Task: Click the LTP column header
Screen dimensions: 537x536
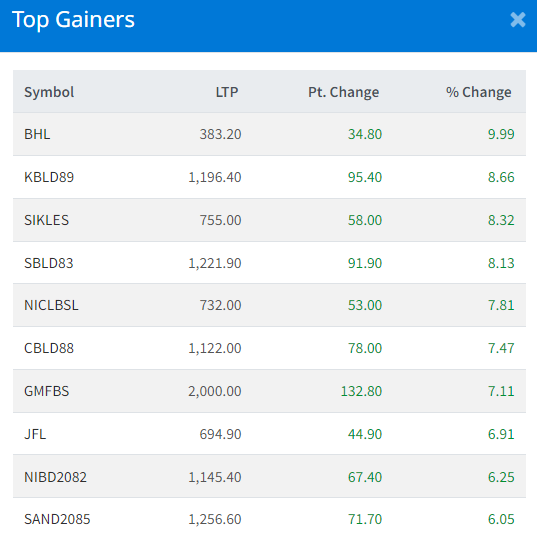Action: (x=227, y=92)
